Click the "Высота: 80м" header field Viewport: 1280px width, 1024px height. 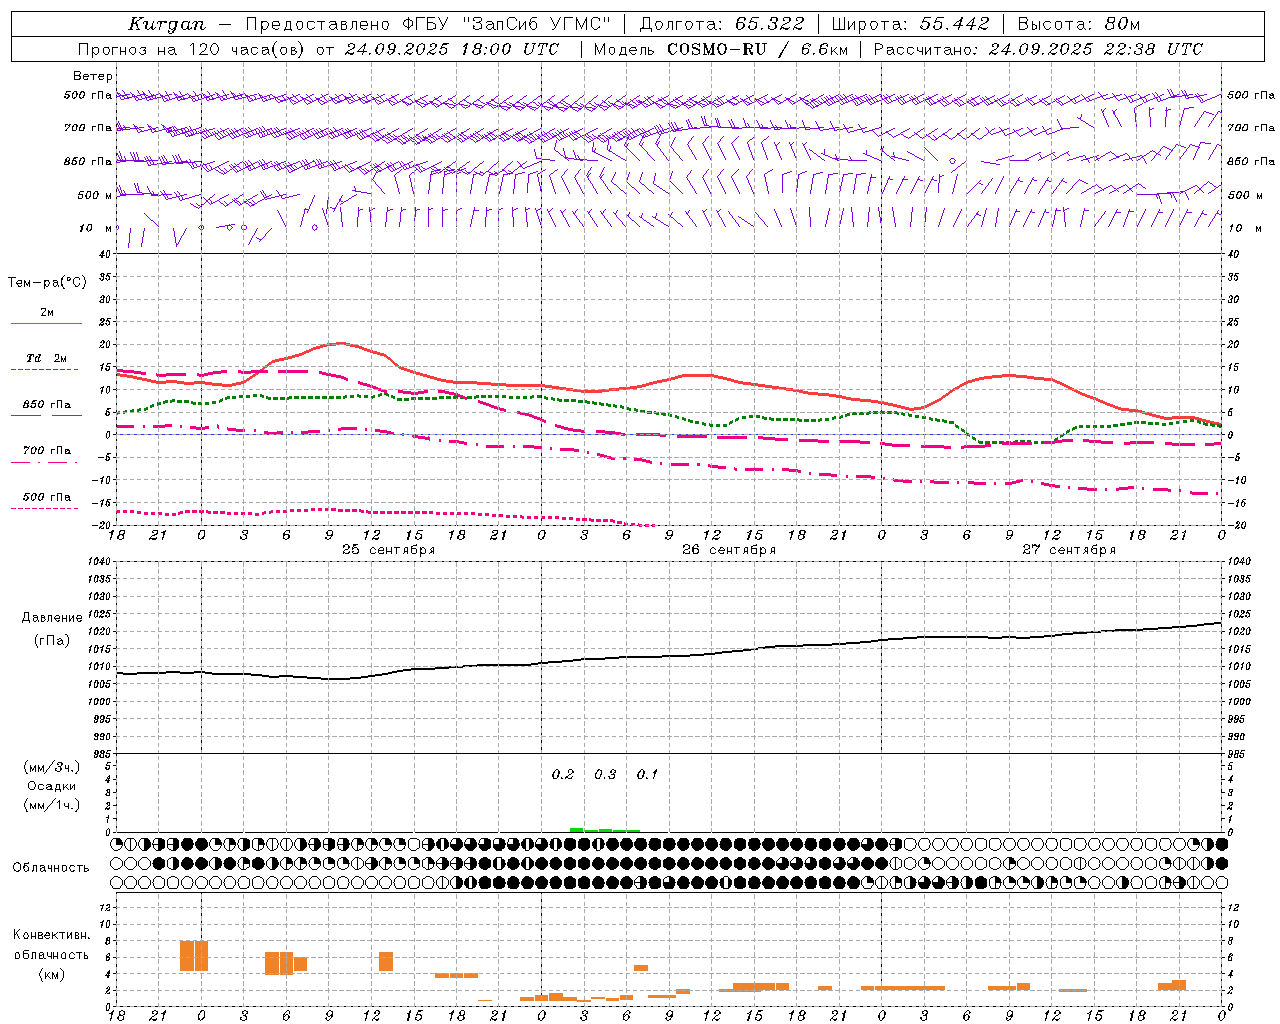(1078, 24)
